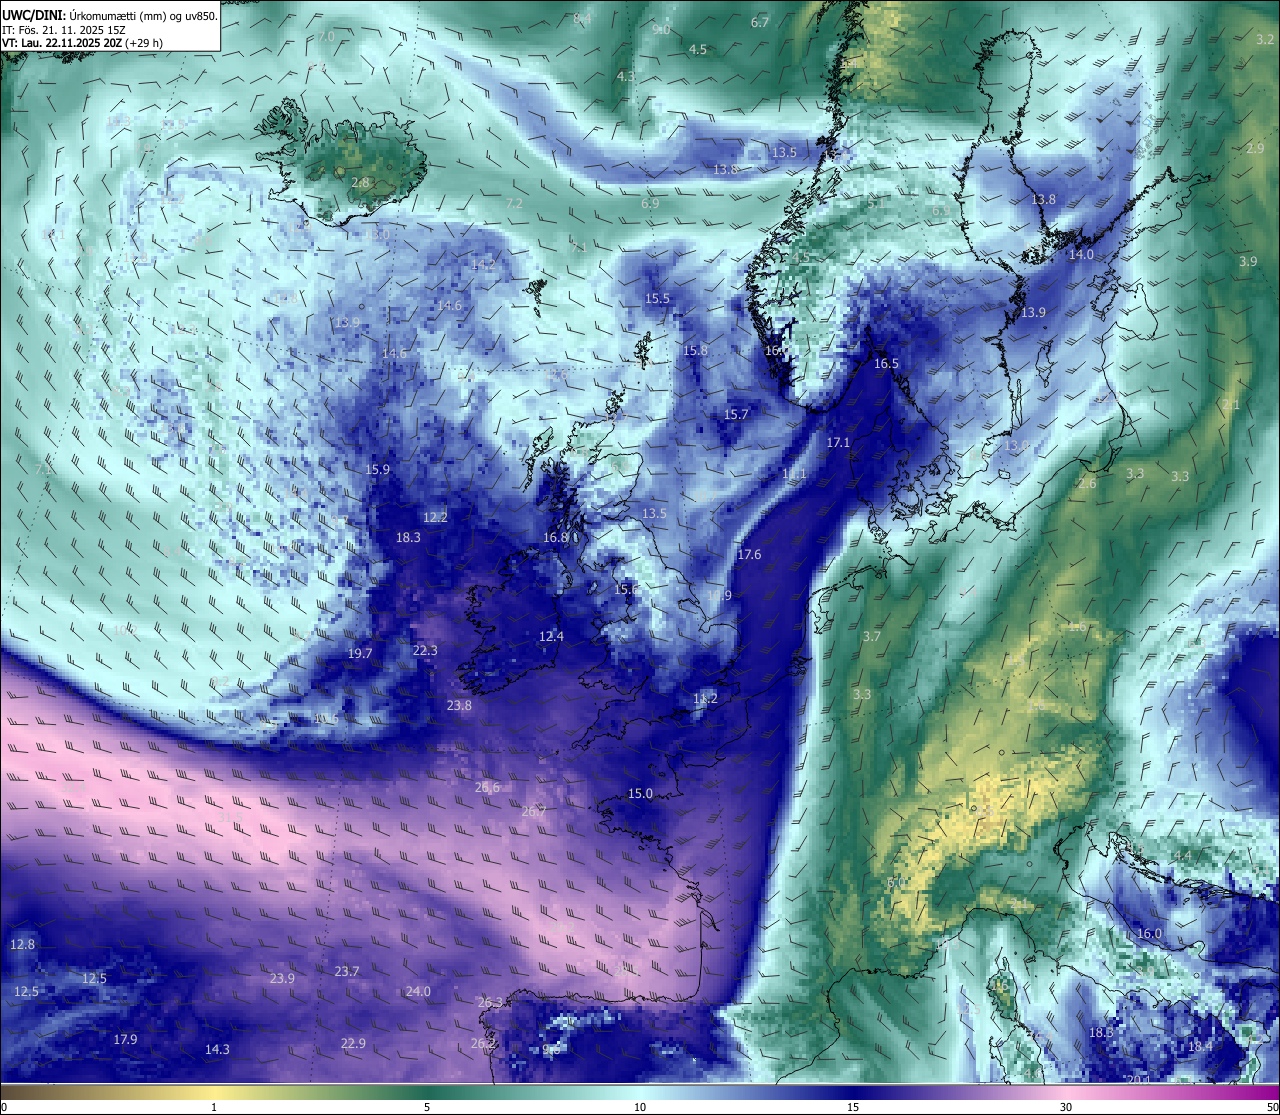Click the 22.3 value on the map

[x=425, y=650]
